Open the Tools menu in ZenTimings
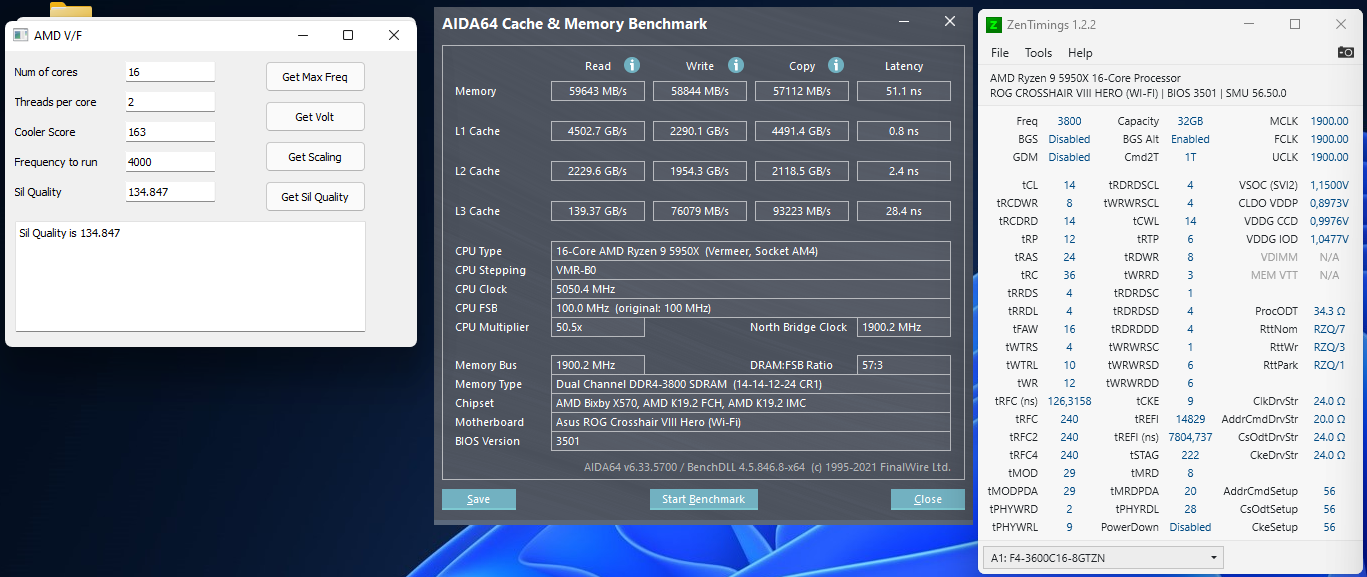The width and height of the screenshot is (1367, 577). [1038, 53]
